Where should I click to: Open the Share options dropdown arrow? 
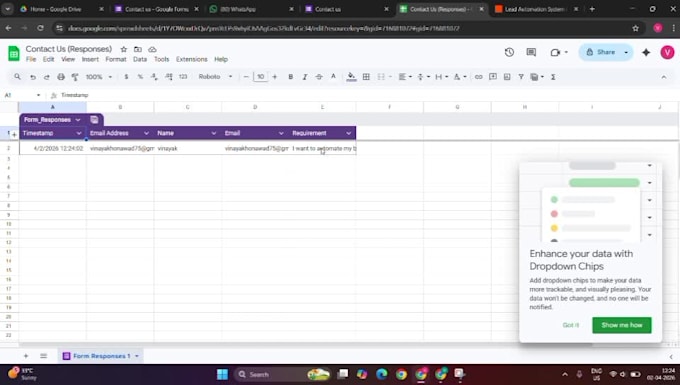(x=626, y=52)
